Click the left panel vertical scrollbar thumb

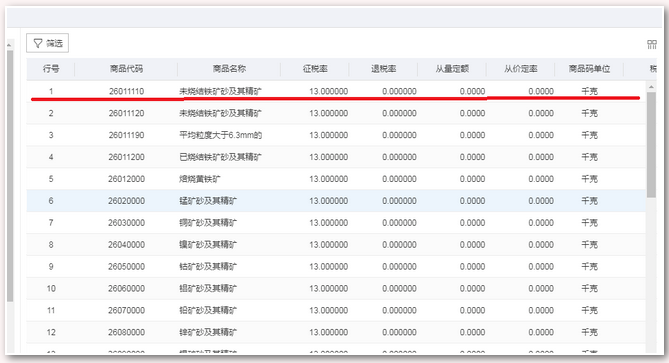pyautogui.click(x=10, y=176)
